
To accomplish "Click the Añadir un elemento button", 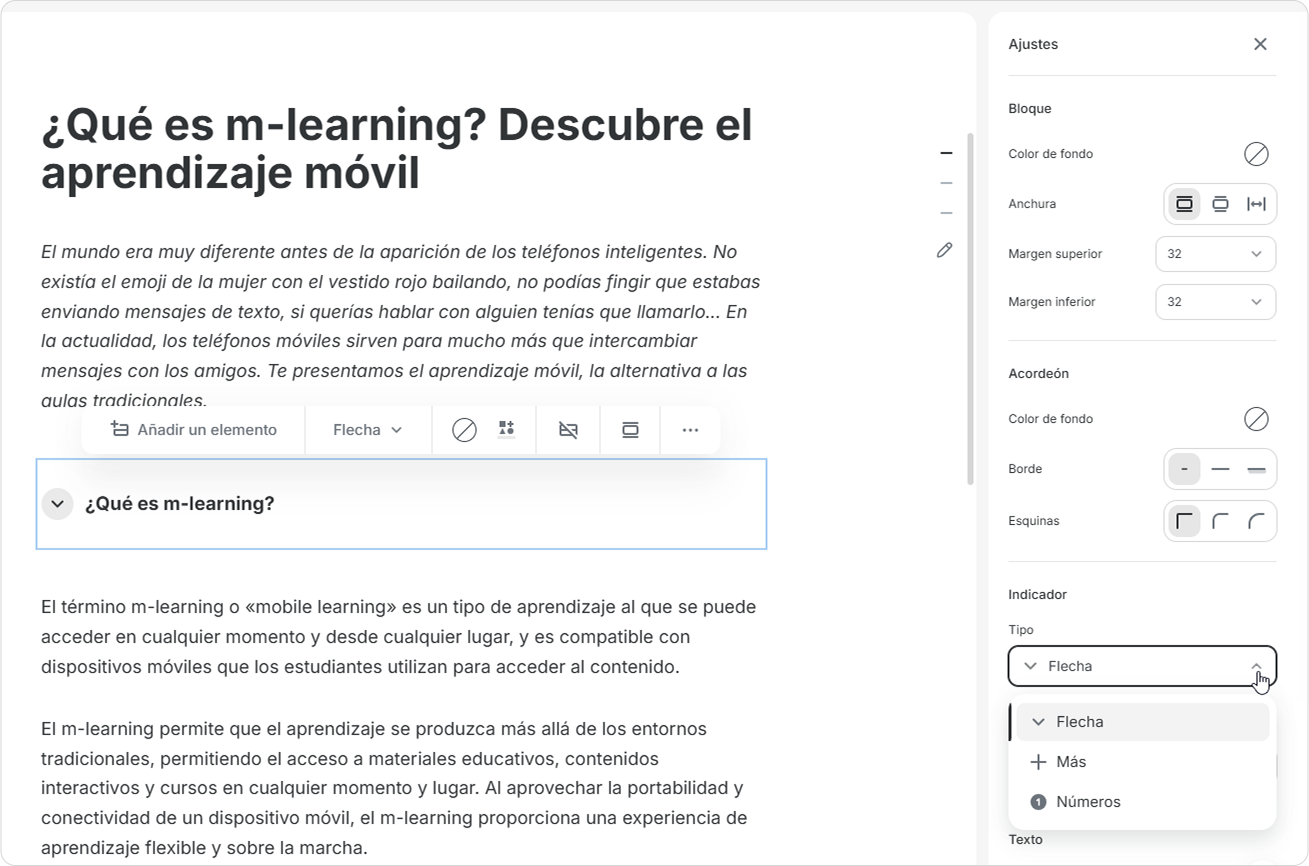I will coord(193,430).
